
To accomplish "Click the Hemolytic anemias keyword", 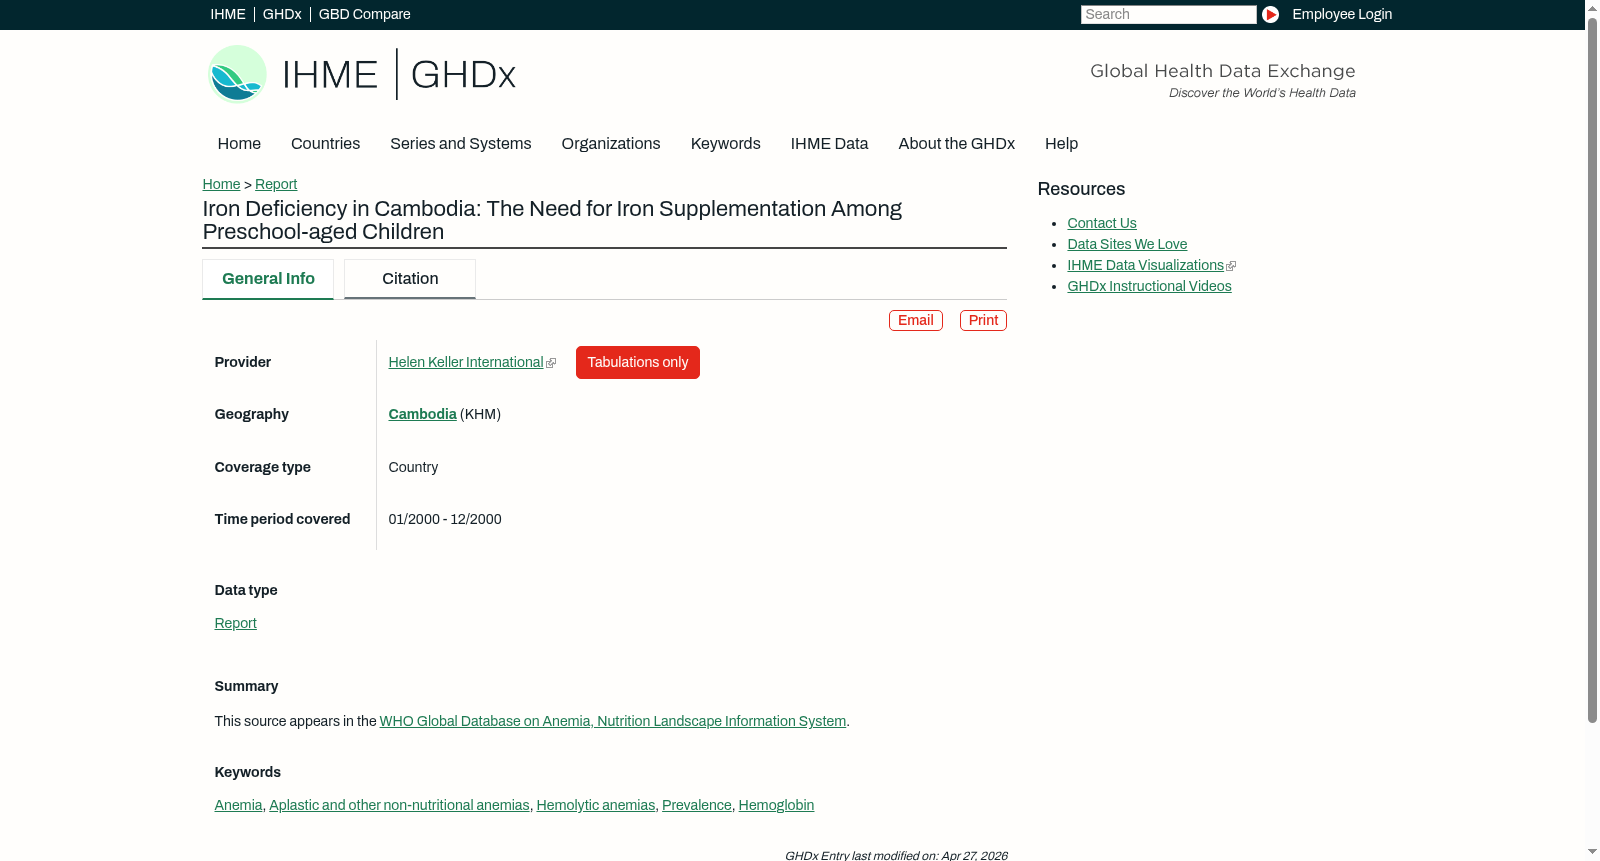I will coord(596,805).
